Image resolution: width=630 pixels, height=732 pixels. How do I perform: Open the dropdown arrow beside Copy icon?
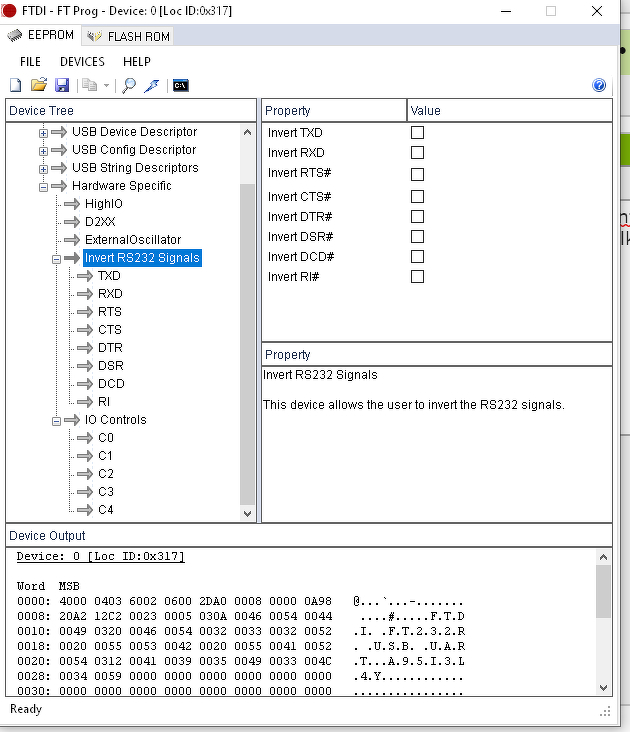coord(106,86)
